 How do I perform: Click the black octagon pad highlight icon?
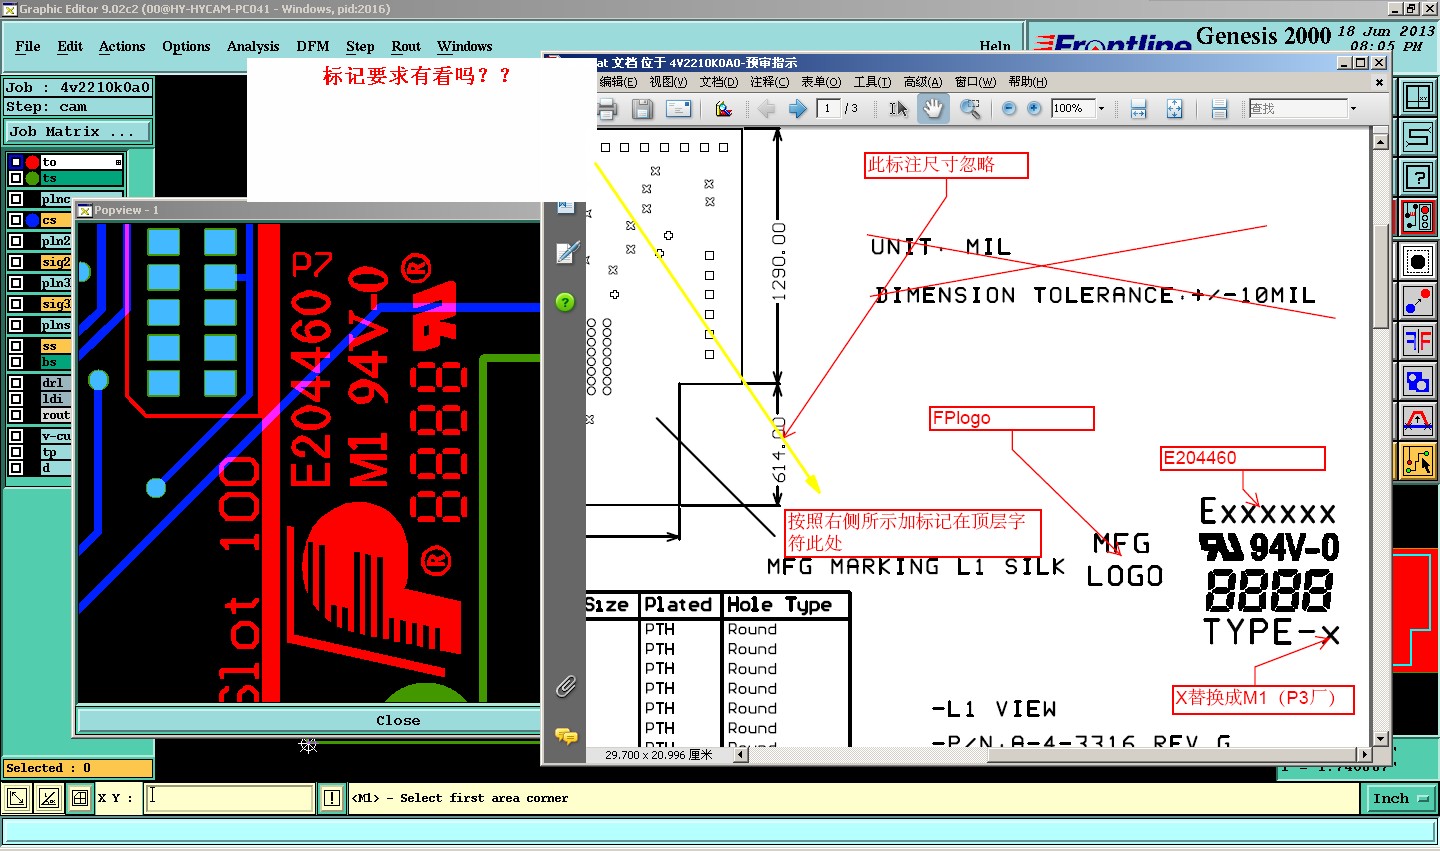pyautogui.click(x=1418, y=262)
